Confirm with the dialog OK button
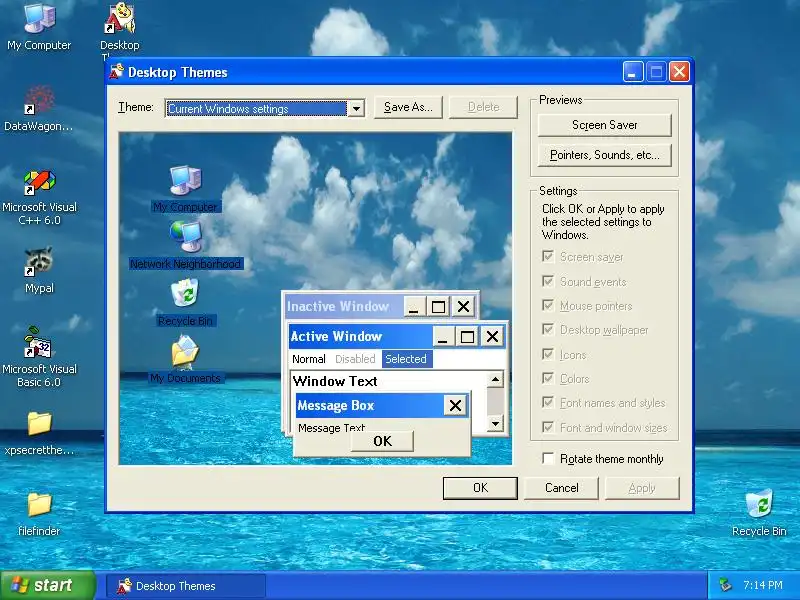The height and width of the screenshot is (600, 800). [x=480, y=488]
